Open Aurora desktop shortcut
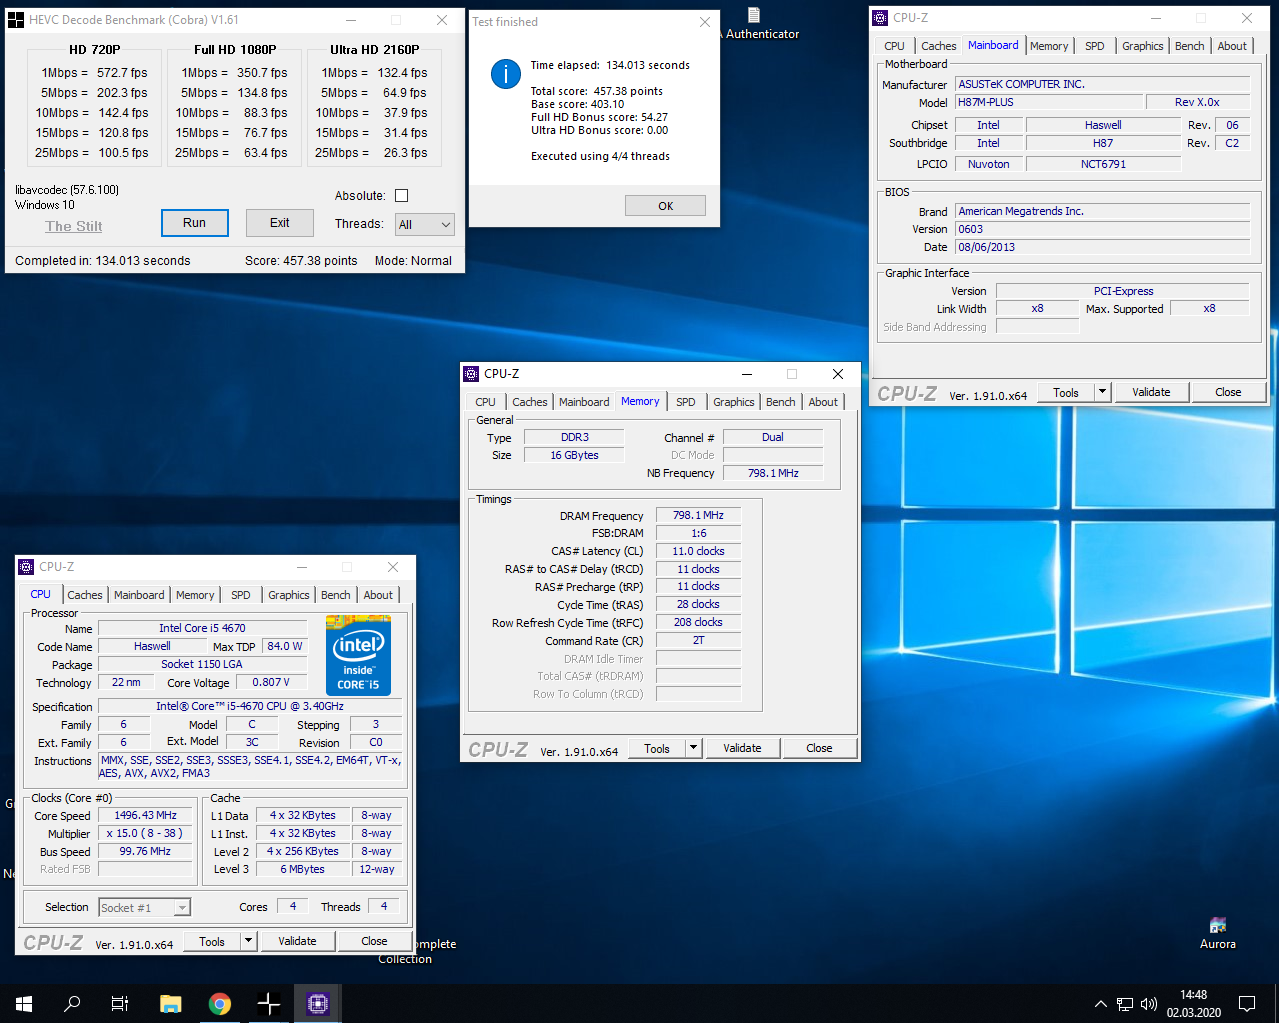Image resolution: width=1279 pixels, height=1023 pixels. point(1217,932)
